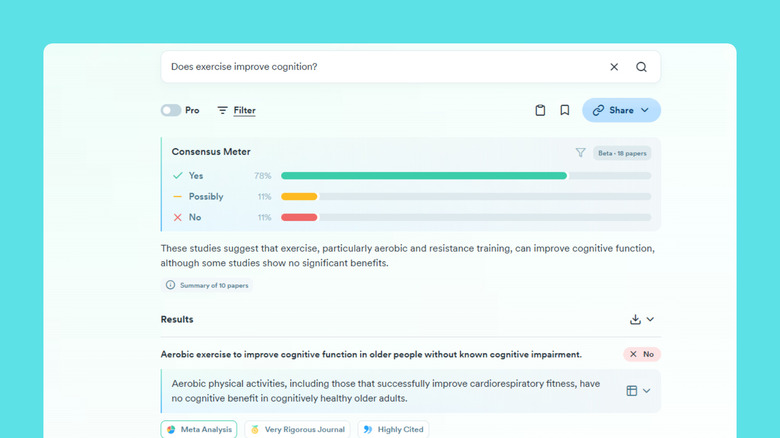The image size is (780, 438).
Task: Expand the paper snapshot chevron
Action: tap(647, 391)
